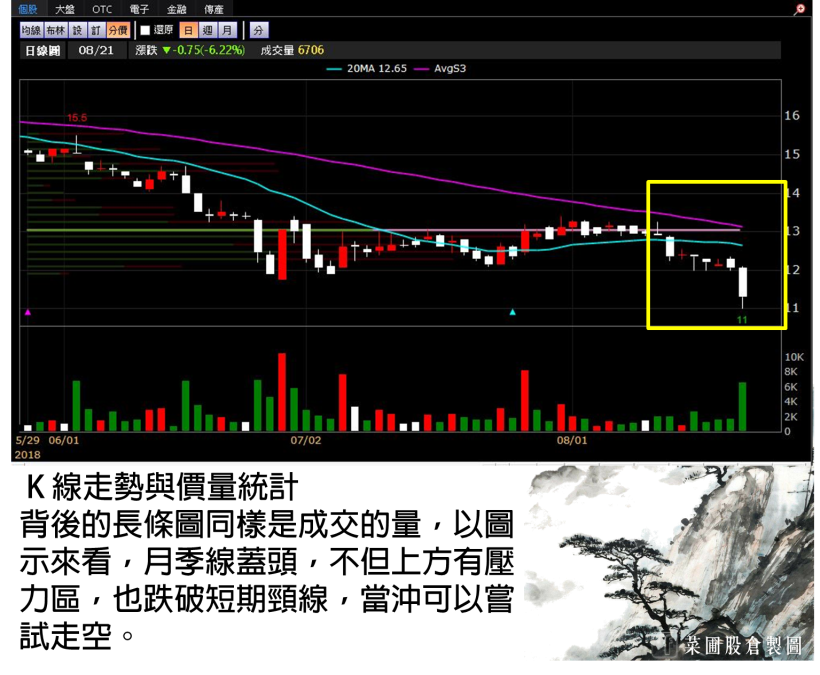The width and height of the screenshot is (820, 675).
Task: Toggle the 還原 checkbox
Action: click(145, 30)
